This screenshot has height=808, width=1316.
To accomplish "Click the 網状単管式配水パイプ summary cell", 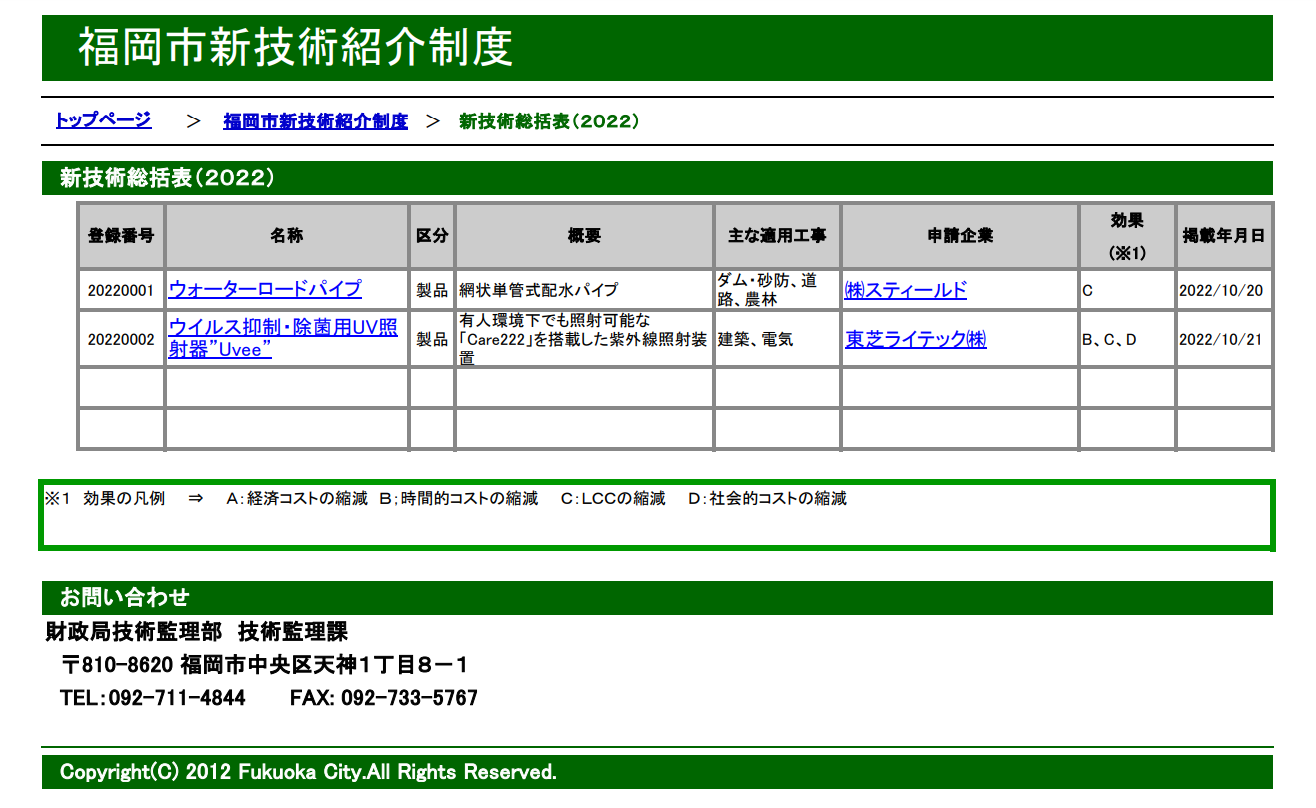I will pos(584,290).
